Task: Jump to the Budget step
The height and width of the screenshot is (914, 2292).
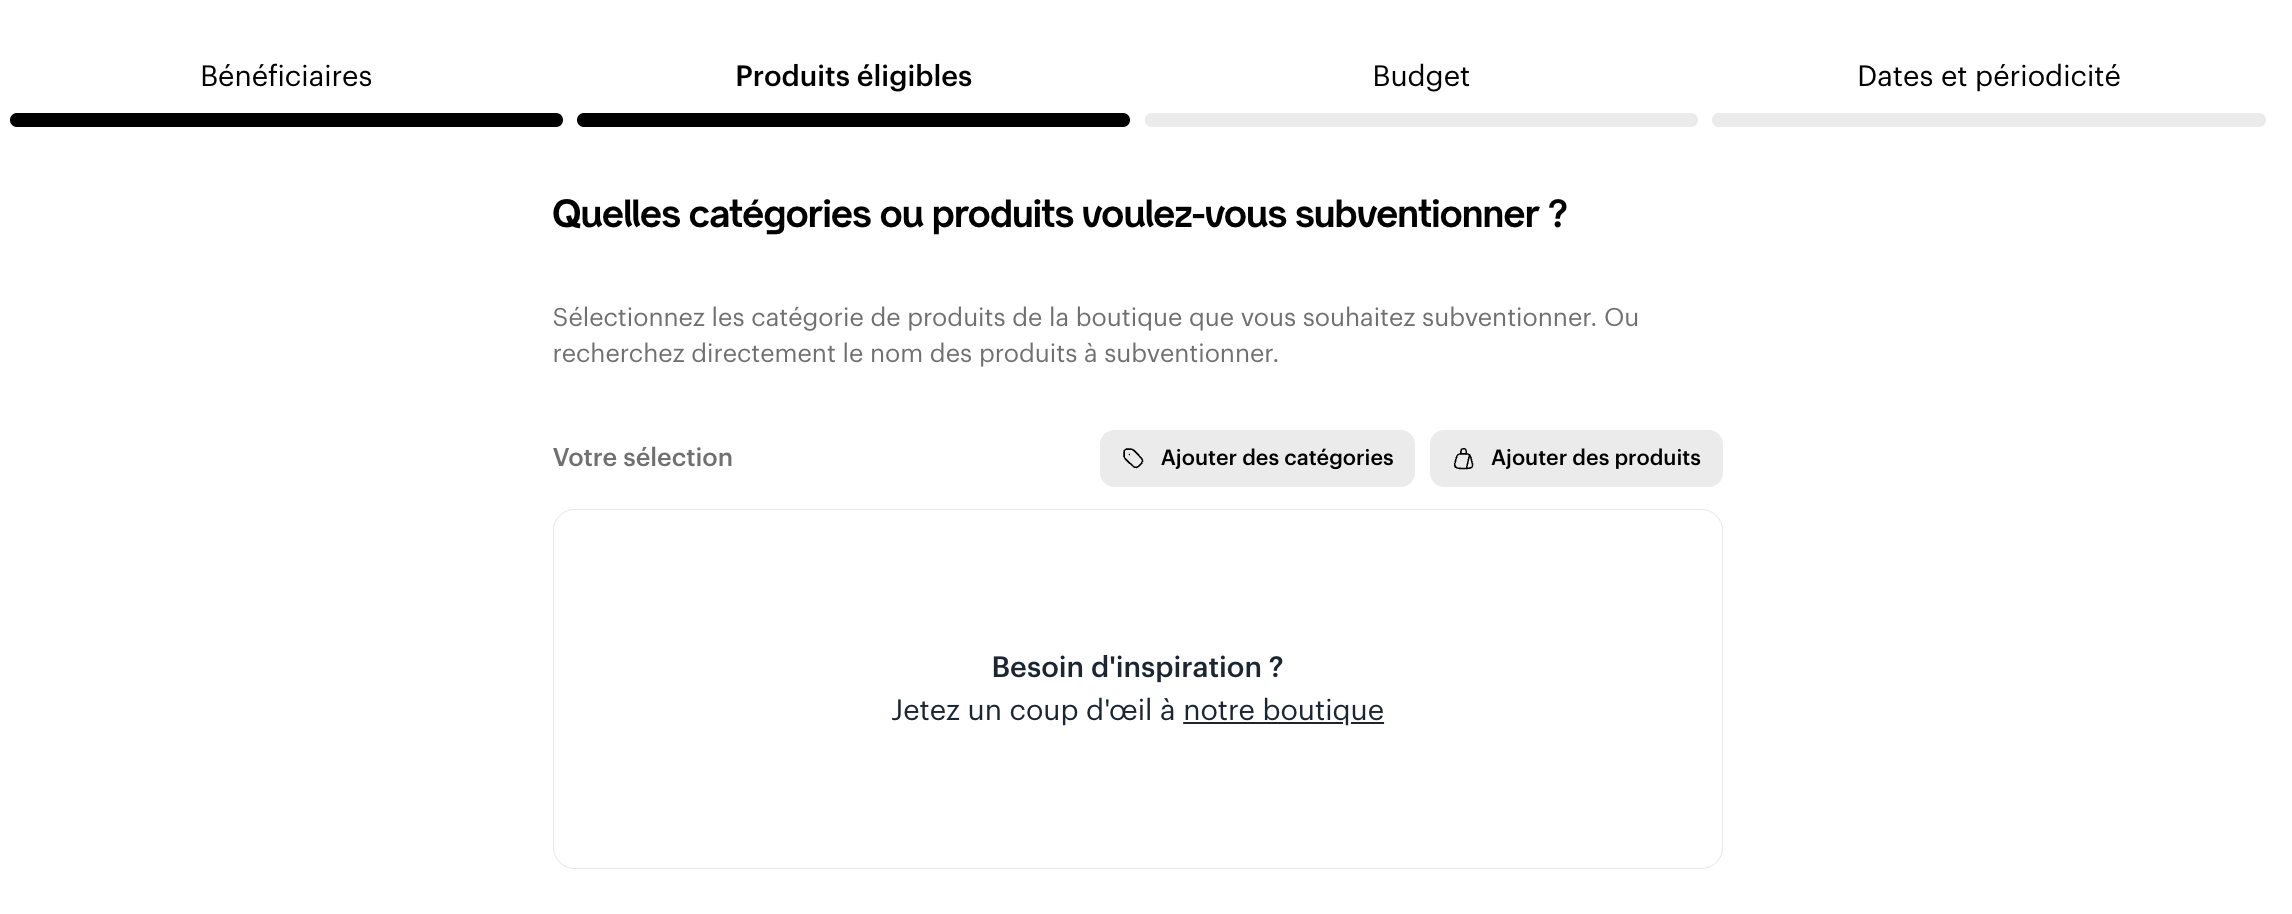Action: [x=1420, y=76]
